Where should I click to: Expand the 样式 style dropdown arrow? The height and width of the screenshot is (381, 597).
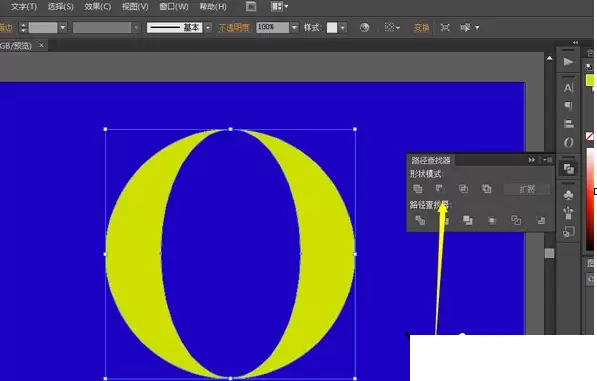pyautogui.click(x=343, y=27)
